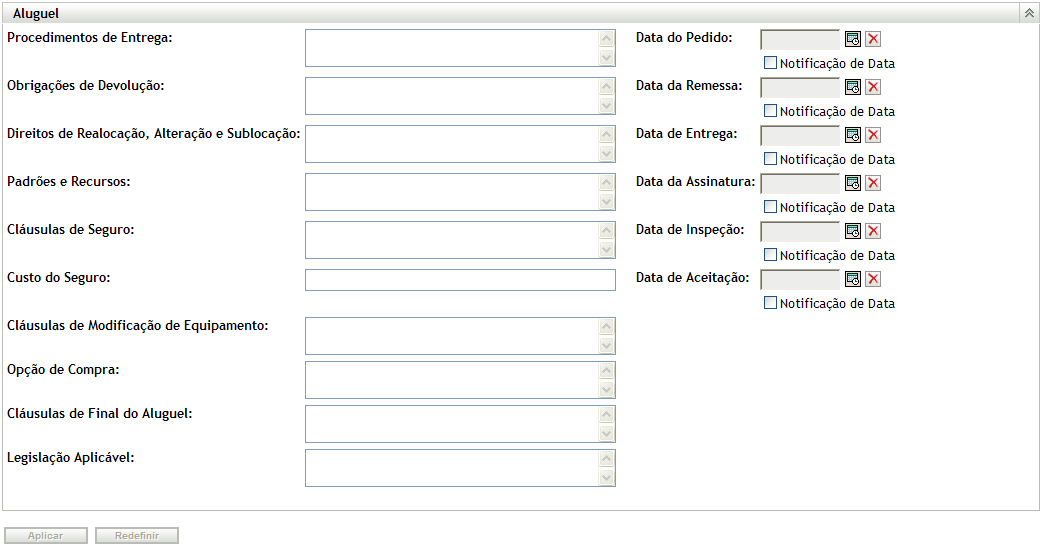
Task: Clear the Data de Entrega date
Action: pos(873,135)
